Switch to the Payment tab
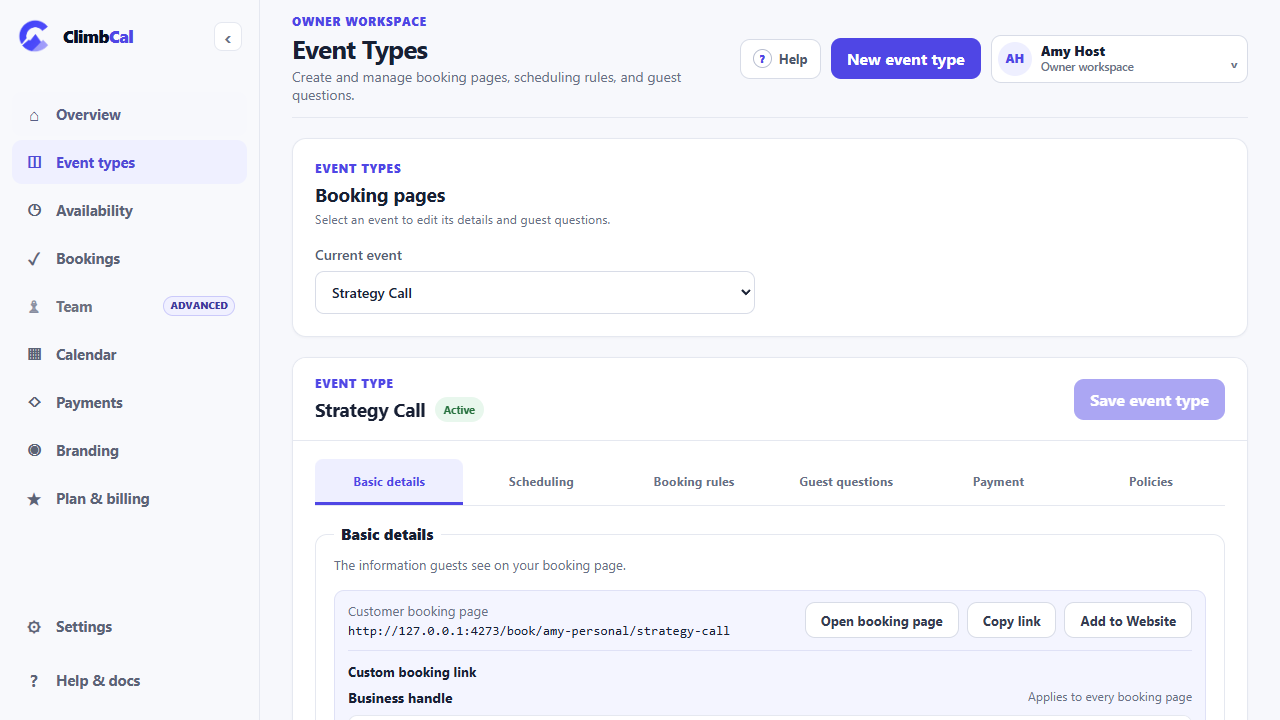1280x720 pixels. (x=998, y=482)
